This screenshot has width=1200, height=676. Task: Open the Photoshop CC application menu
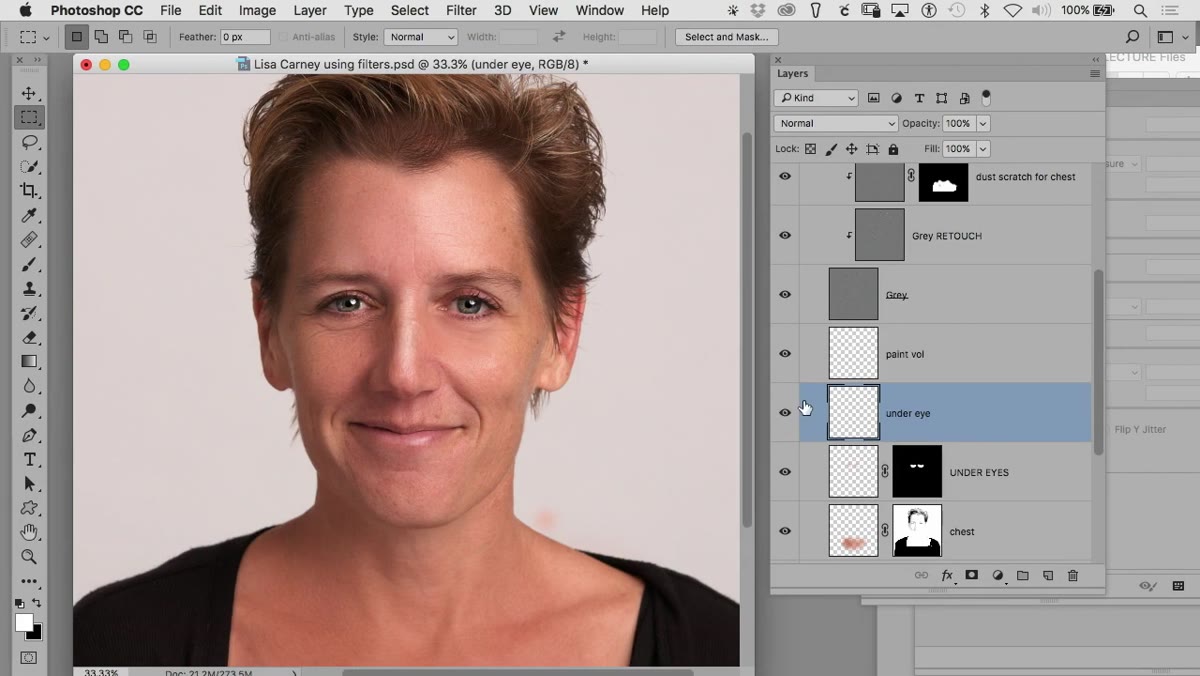tap(97, 10)
